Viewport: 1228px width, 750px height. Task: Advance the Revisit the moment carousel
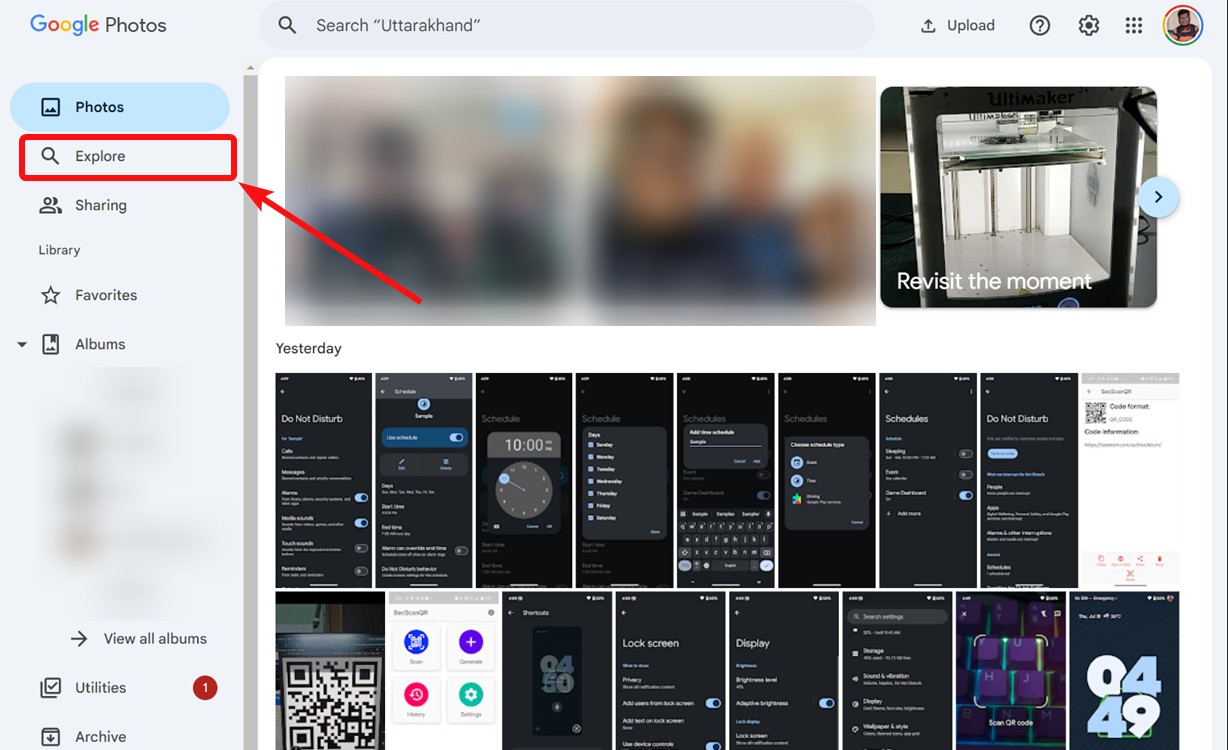click(x=1159, y=196)
